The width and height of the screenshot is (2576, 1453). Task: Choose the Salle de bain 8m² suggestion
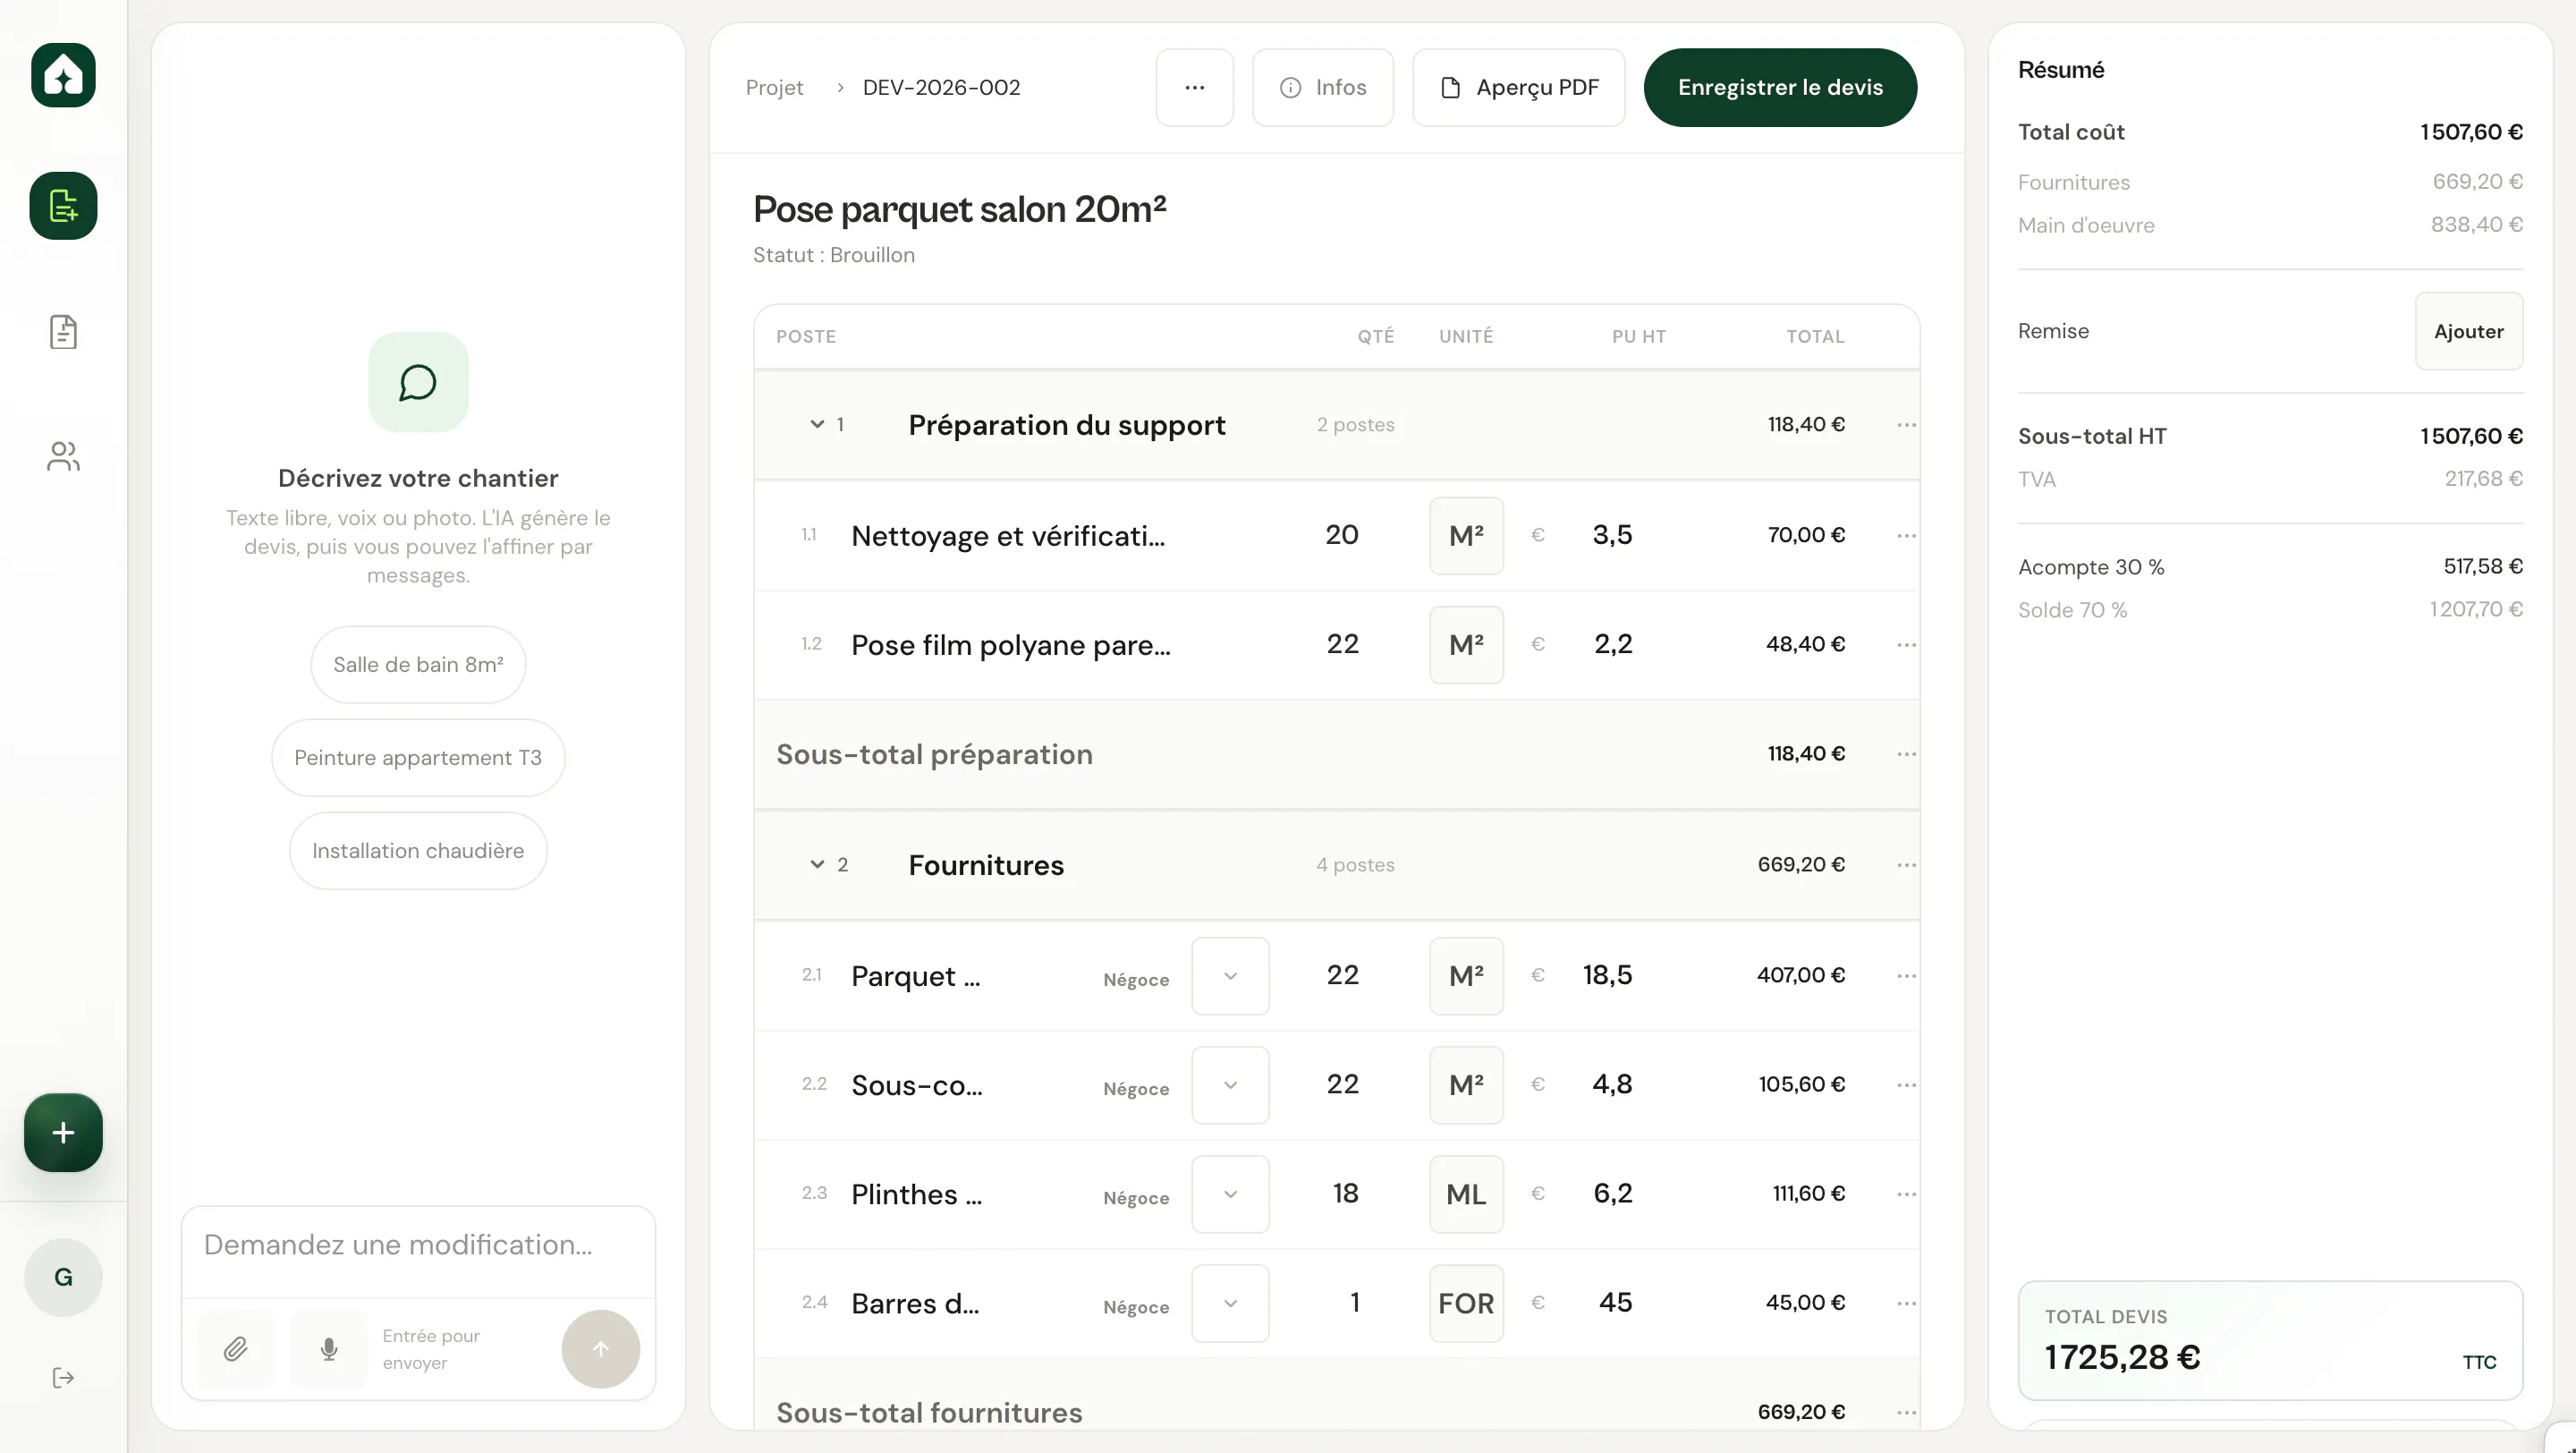[418, 665]
